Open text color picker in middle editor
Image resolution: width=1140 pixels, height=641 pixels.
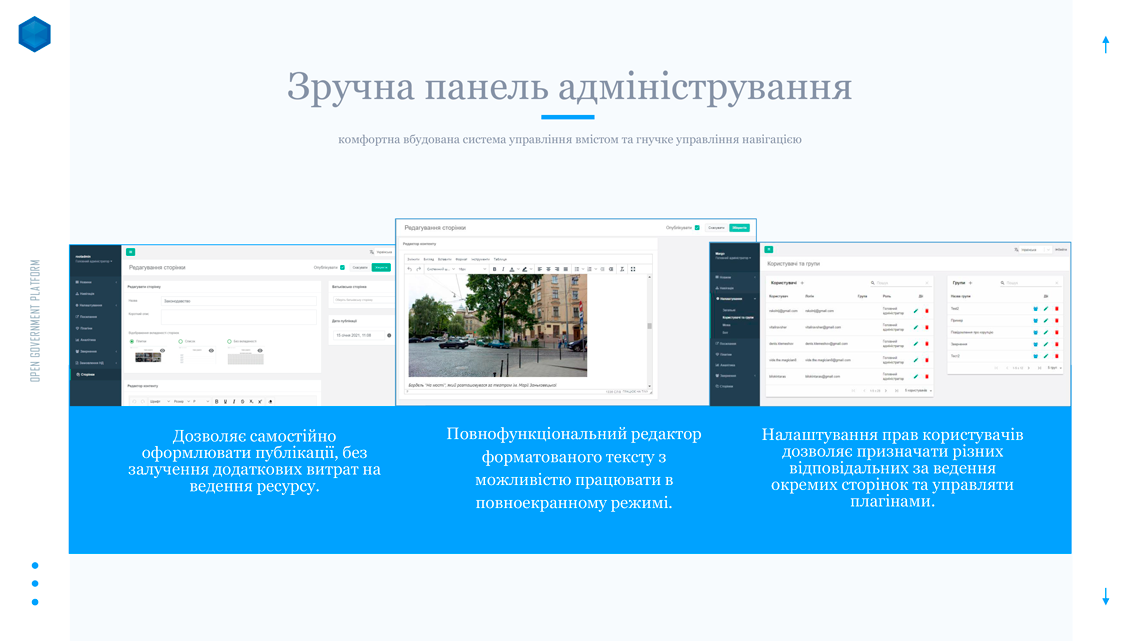click(512, 269)
